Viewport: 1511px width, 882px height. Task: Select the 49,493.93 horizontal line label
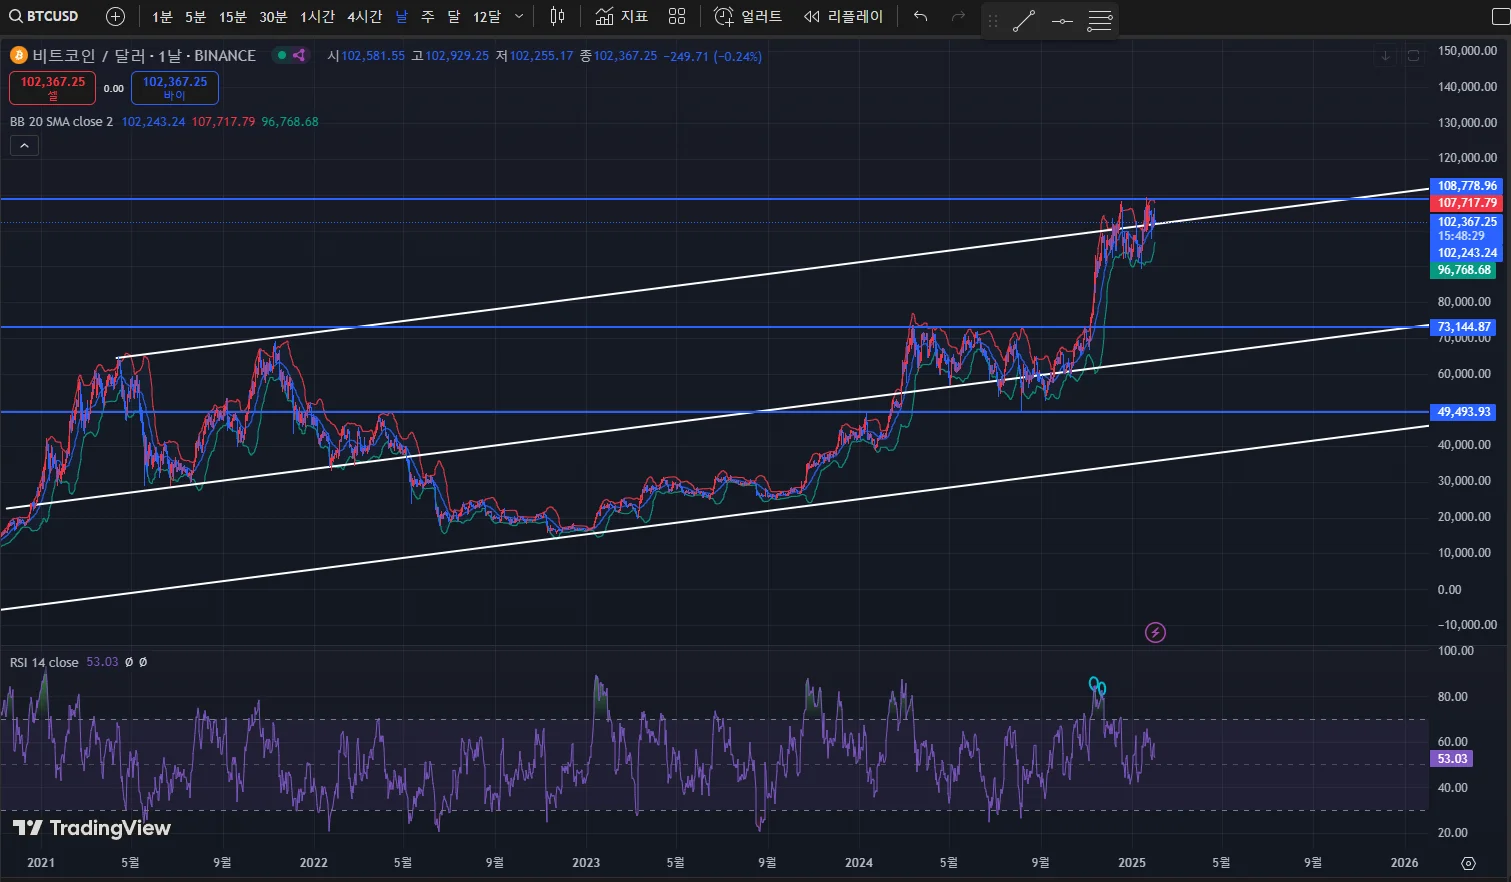click(x=1464, y=412)
